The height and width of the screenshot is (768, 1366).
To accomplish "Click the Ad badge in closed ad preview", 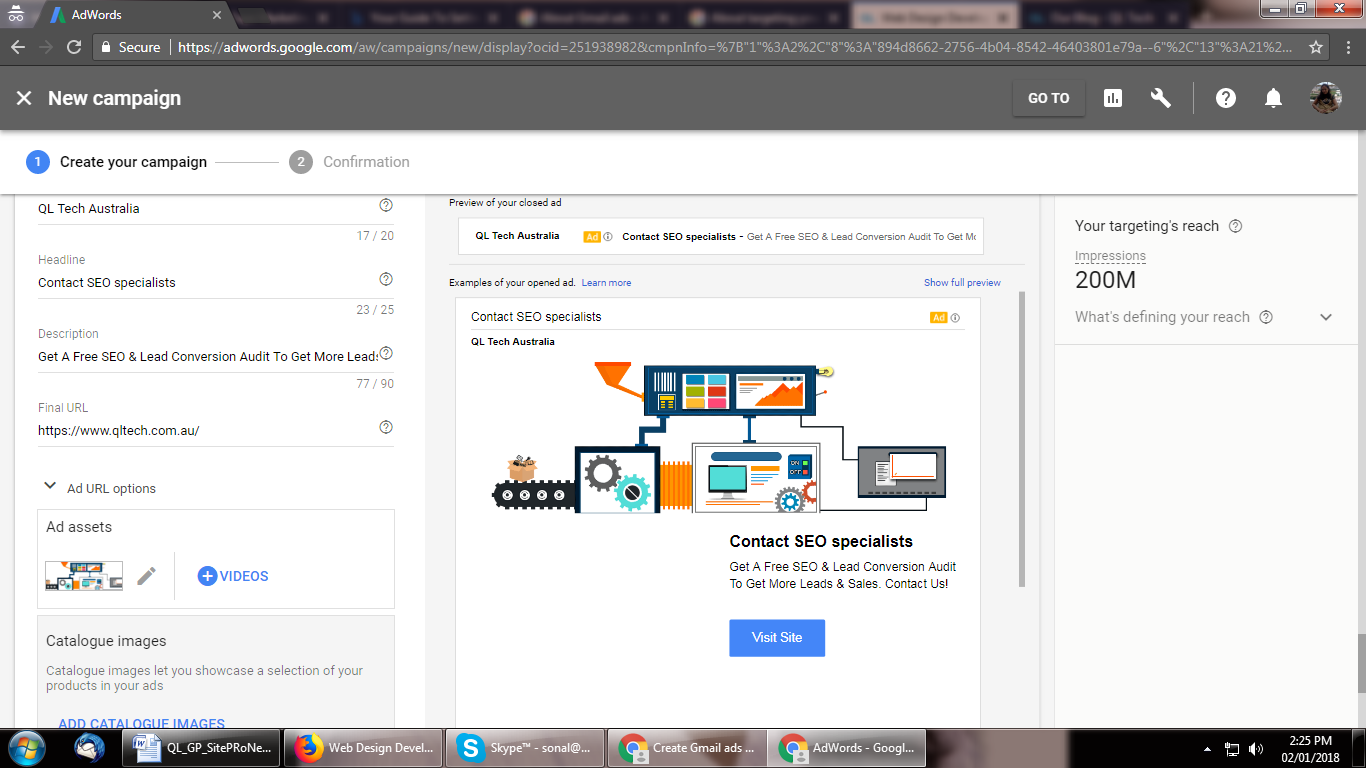I will 592,237.
